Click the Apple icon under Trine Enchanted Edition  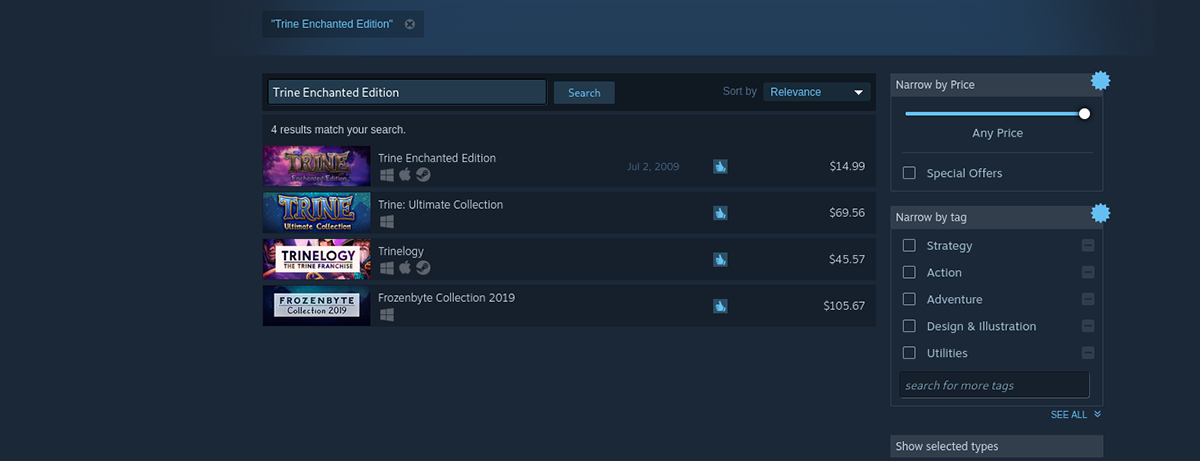tap(405, 174)
